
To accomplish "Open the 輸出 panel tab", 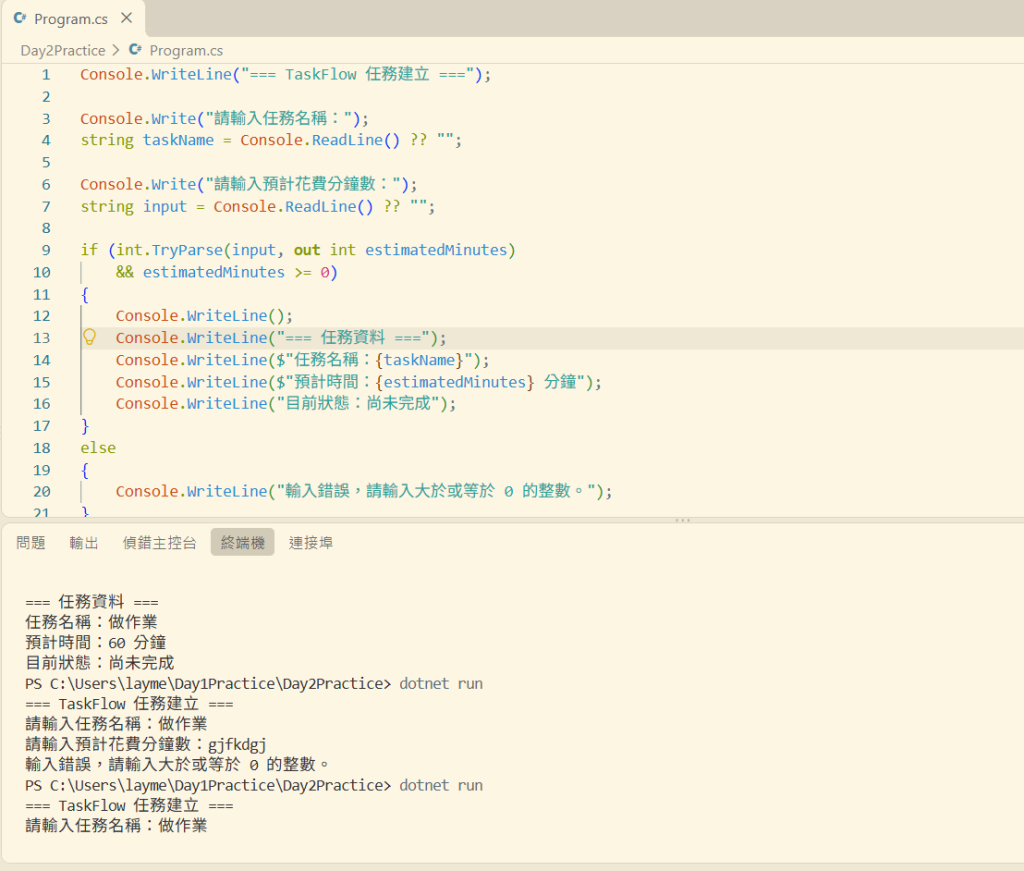I will [x=84, y=543].
